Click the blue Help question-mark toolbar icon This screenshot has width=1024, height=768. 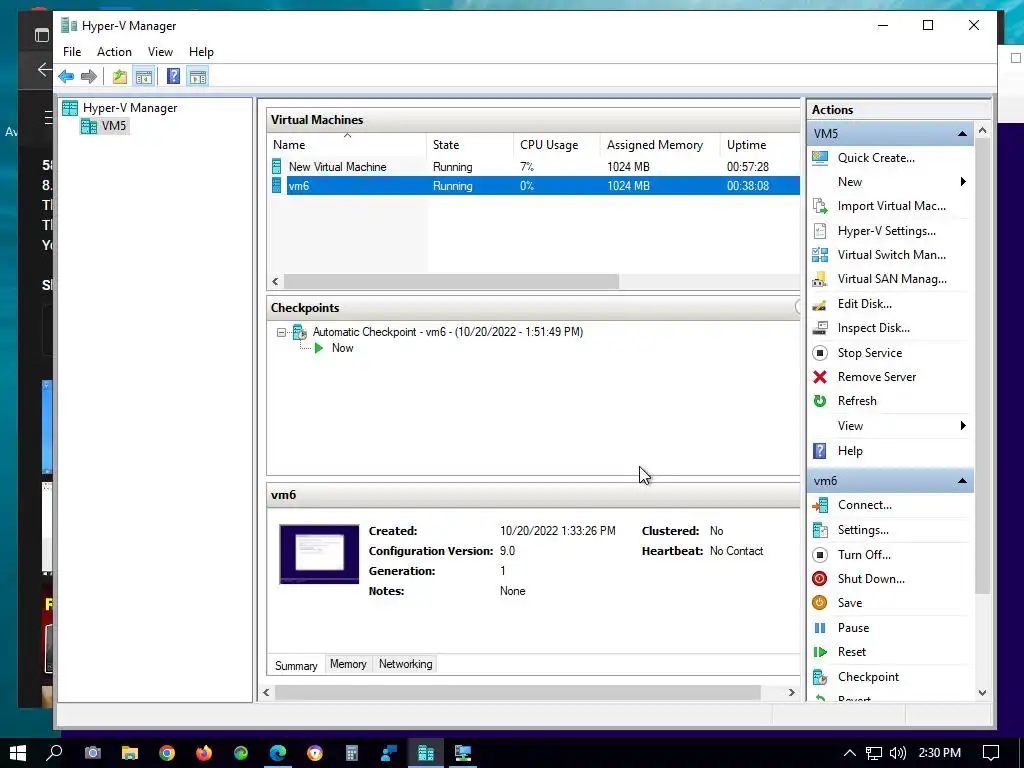(173, 76)
